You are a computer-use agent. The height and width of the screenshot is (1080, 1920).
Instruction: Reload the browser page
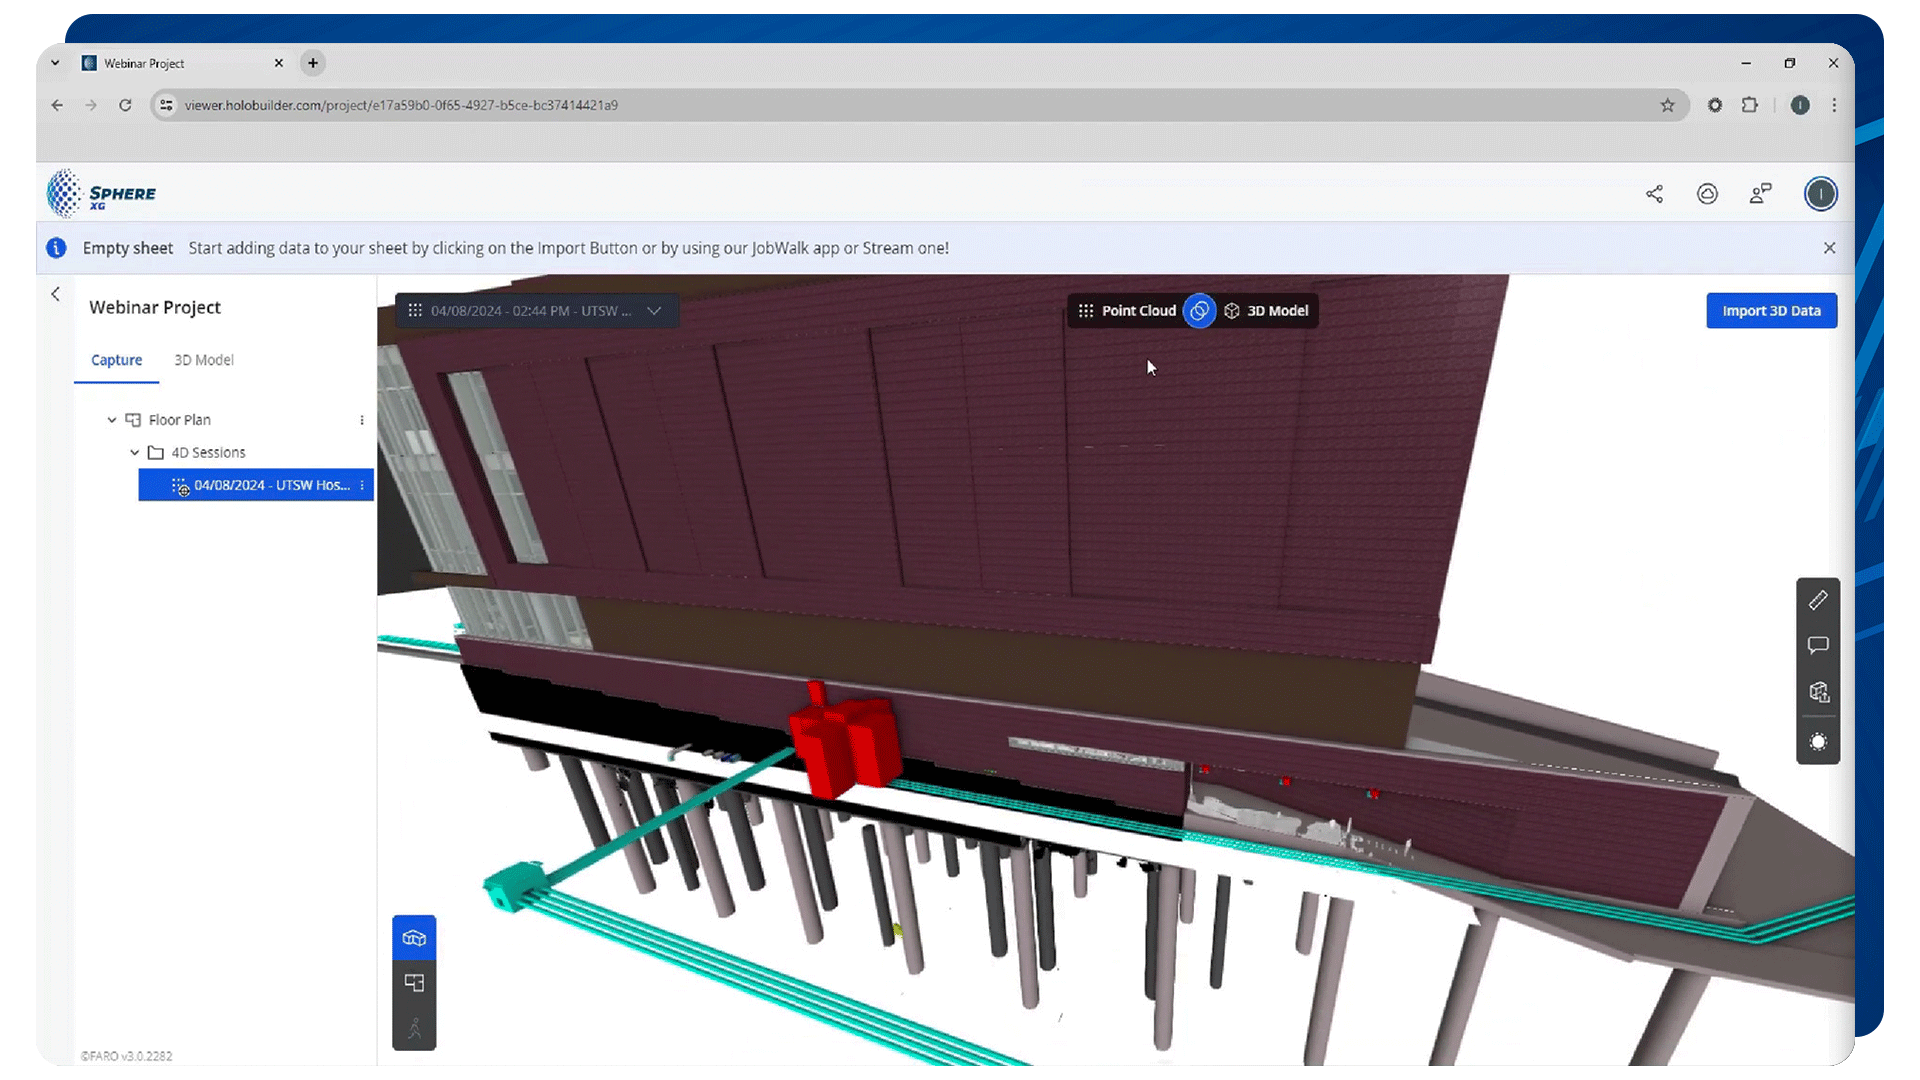[125, 105]
